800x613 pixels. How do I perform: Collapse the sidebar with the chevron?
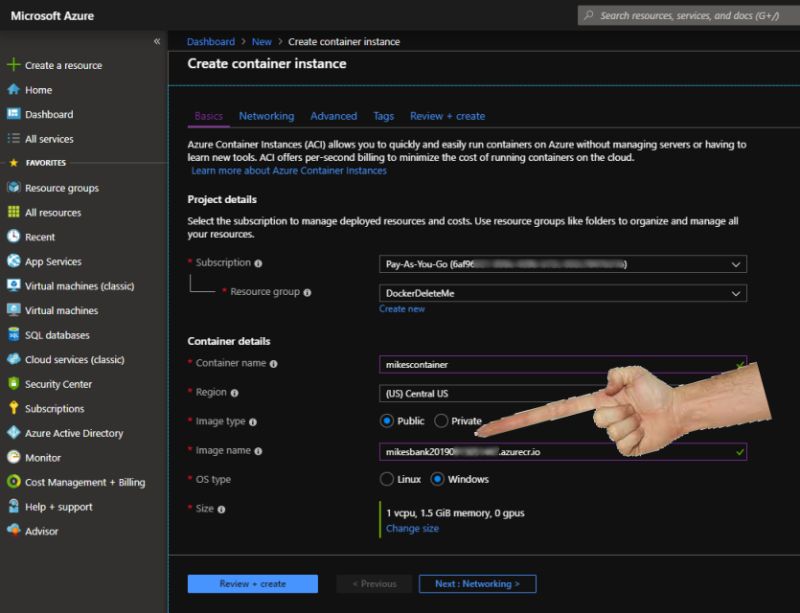(157, 42)
